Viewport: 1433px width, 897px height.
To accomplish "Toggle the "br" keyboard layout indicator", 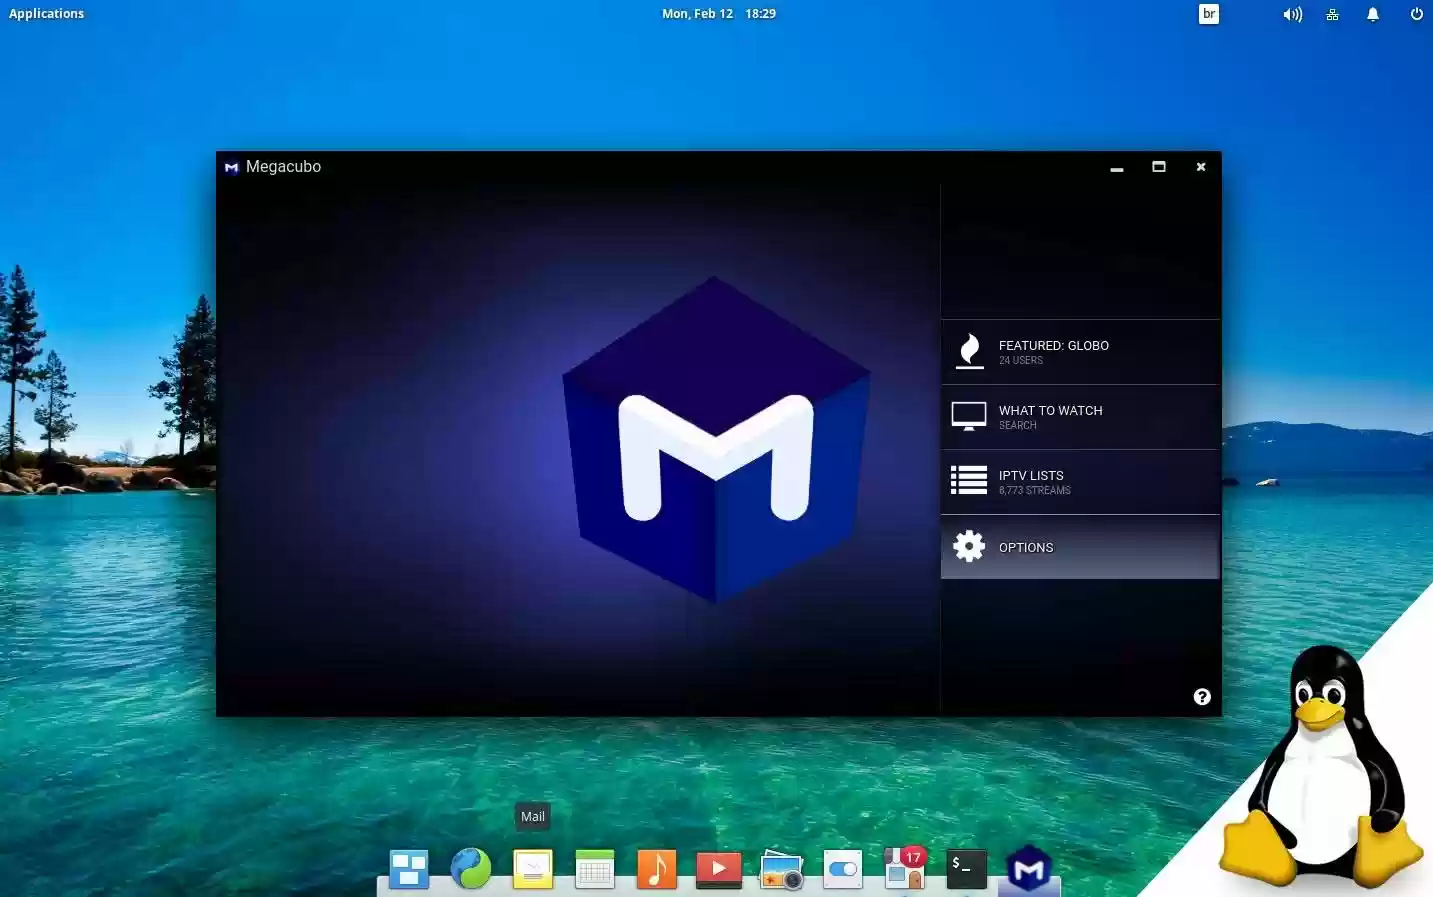I will tap(1208, 13).
